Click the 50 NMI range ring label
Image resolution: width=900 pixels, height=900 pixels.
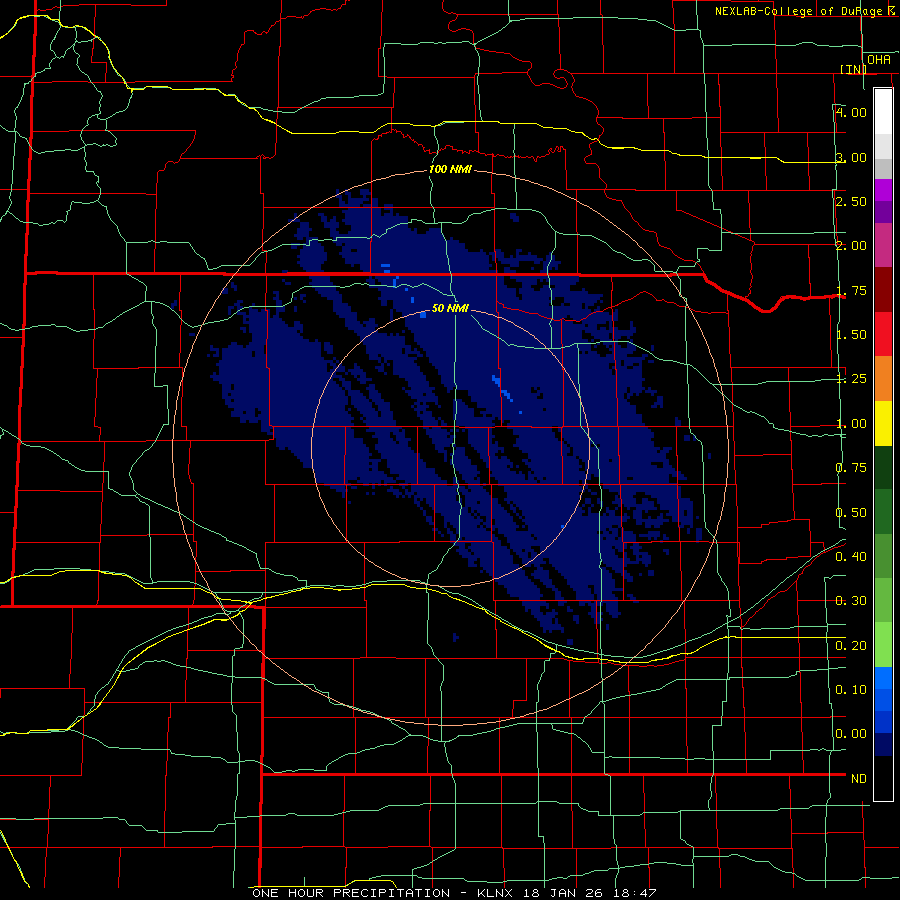click(x=450, y=308)
